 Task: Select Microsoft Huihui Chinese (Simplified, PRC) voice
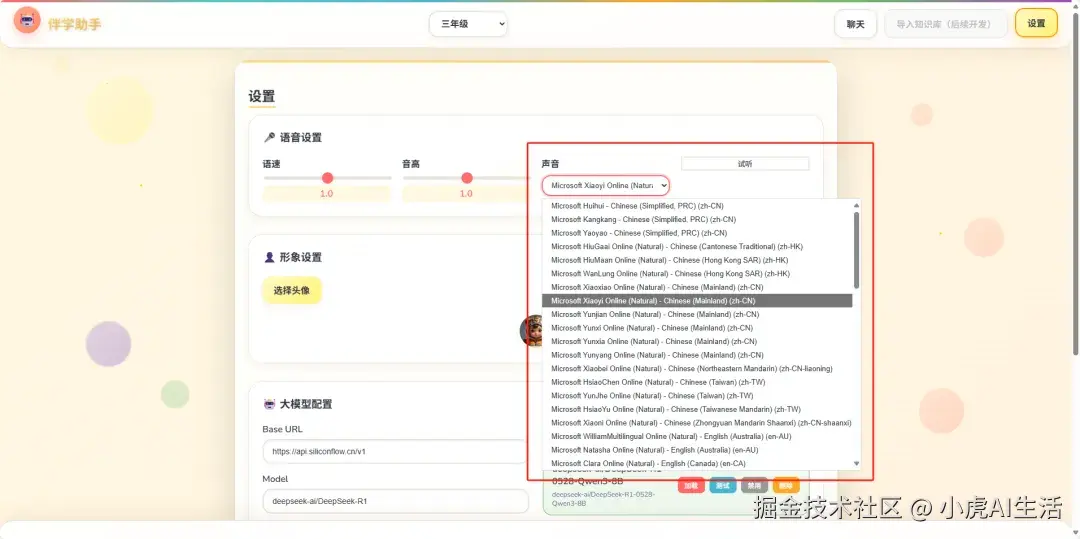[x=697, y=206]
